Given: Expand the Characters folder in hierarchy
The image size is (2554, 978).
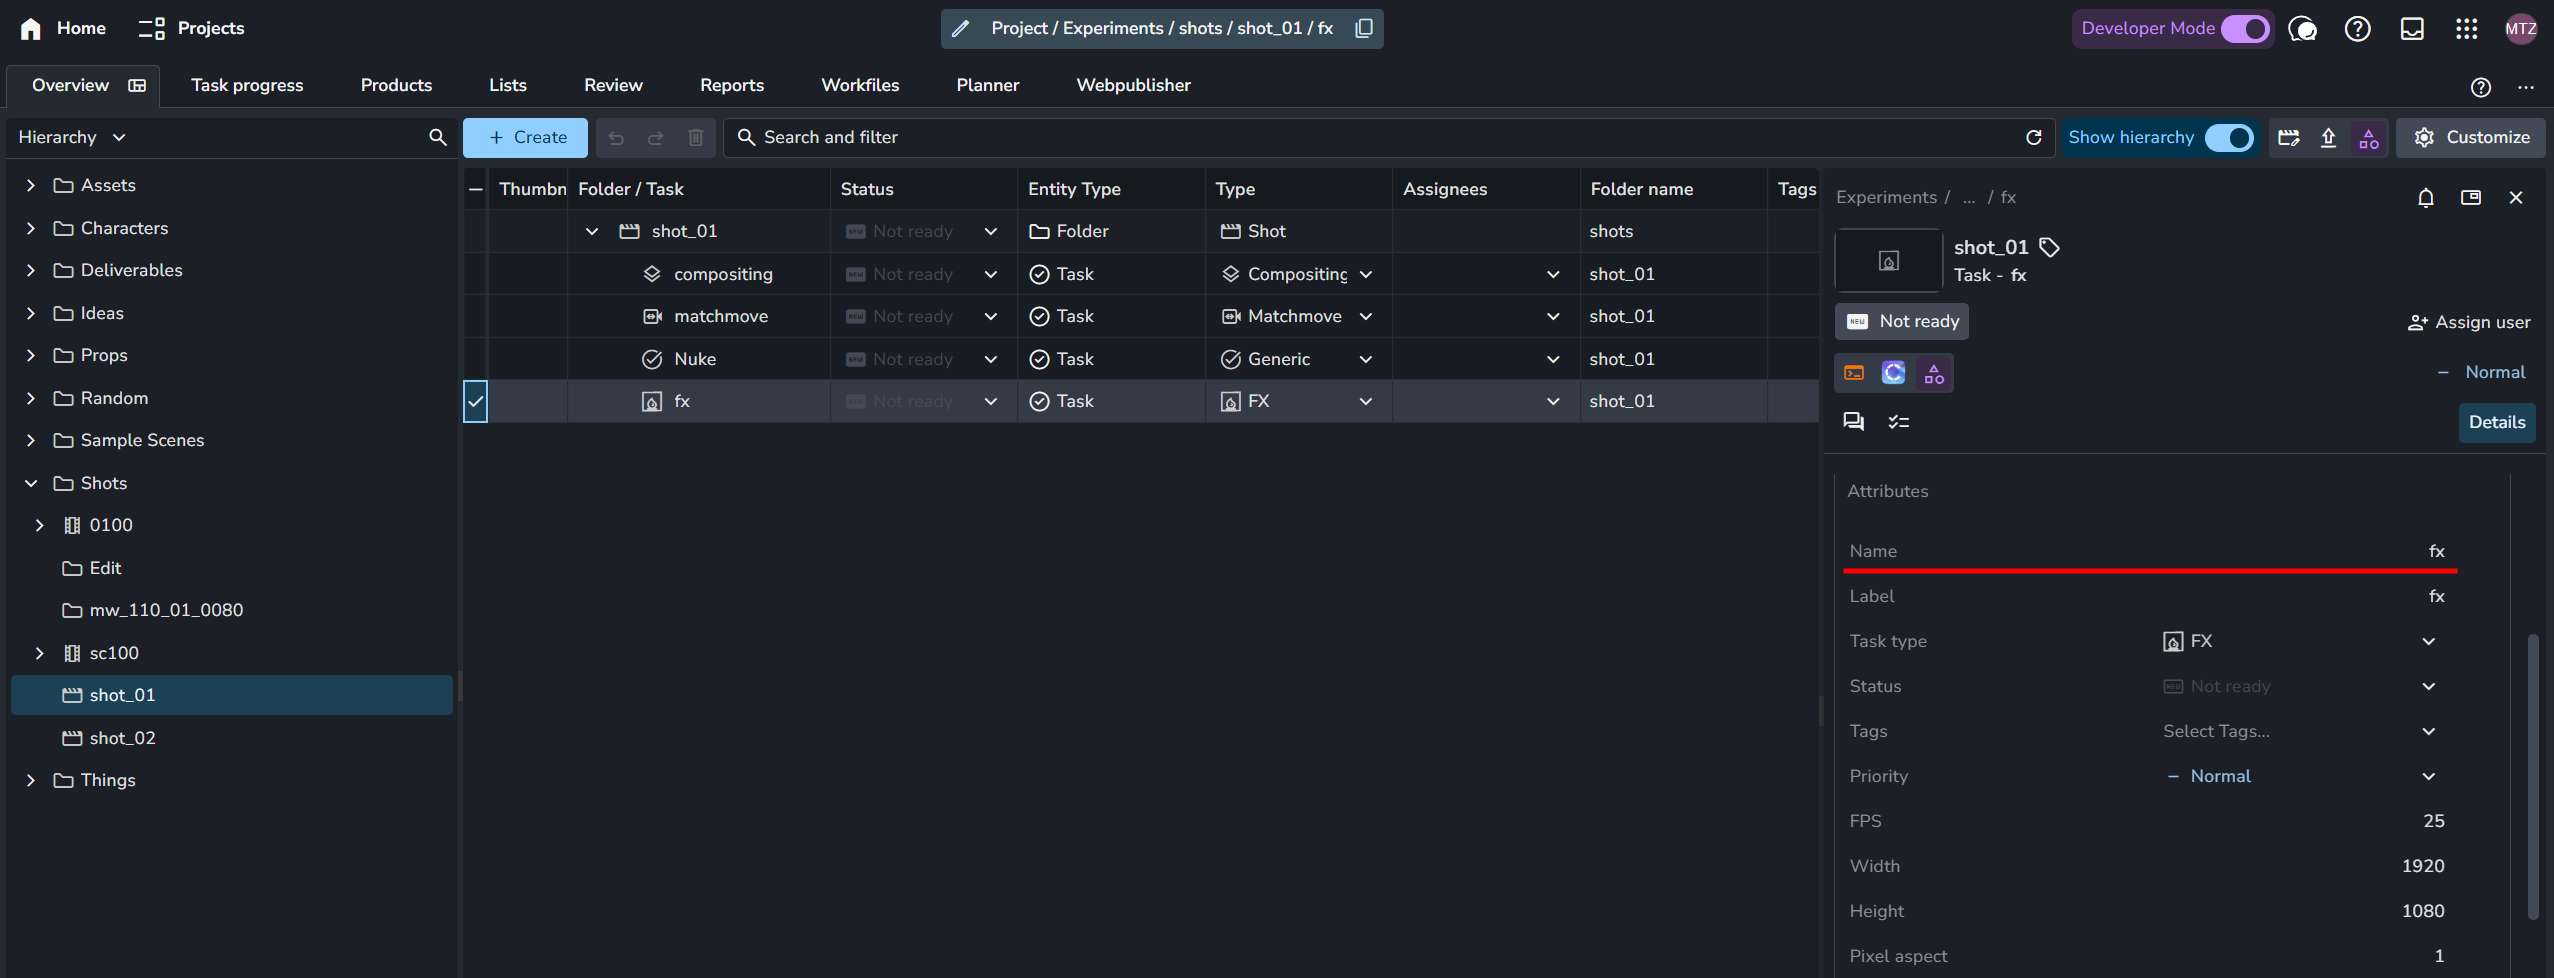Looking at the screenshot, I should 31,228.
